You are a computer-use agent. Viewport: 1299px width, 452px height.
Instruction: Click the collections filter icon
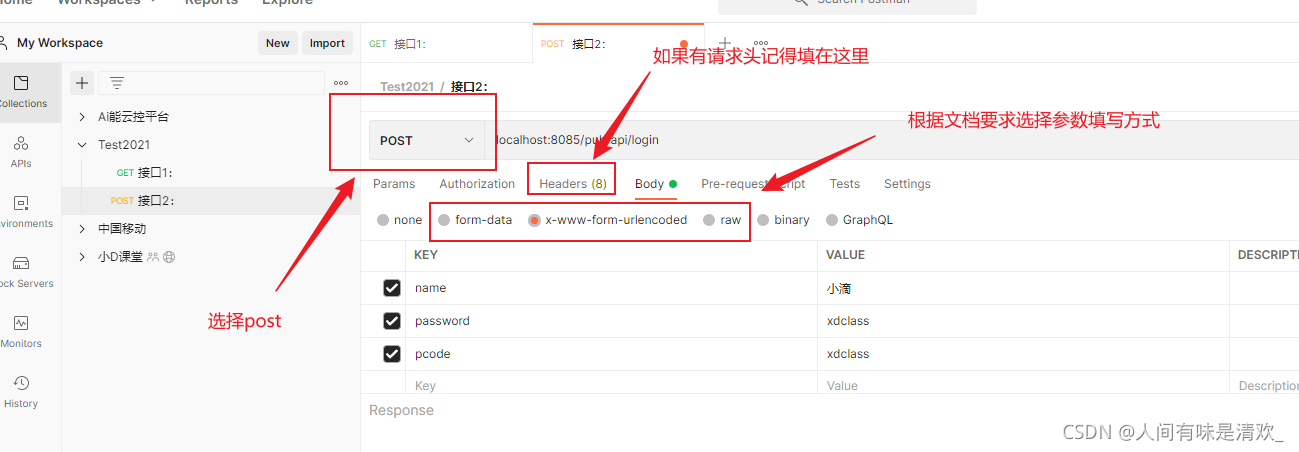116,83
